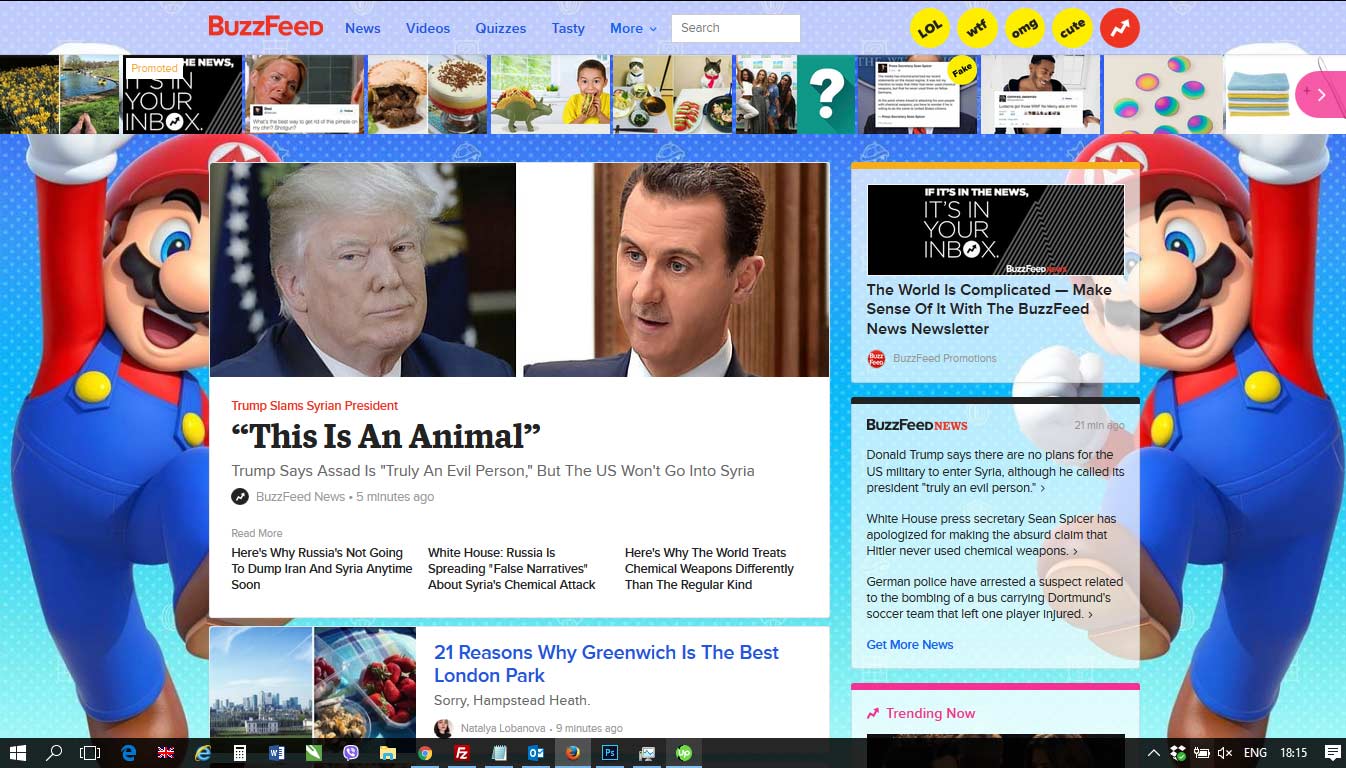This screenshot has height=768, width=1346.
Task: Click Natalya Lobanova's author avatar
Action: tap(443, 728)
